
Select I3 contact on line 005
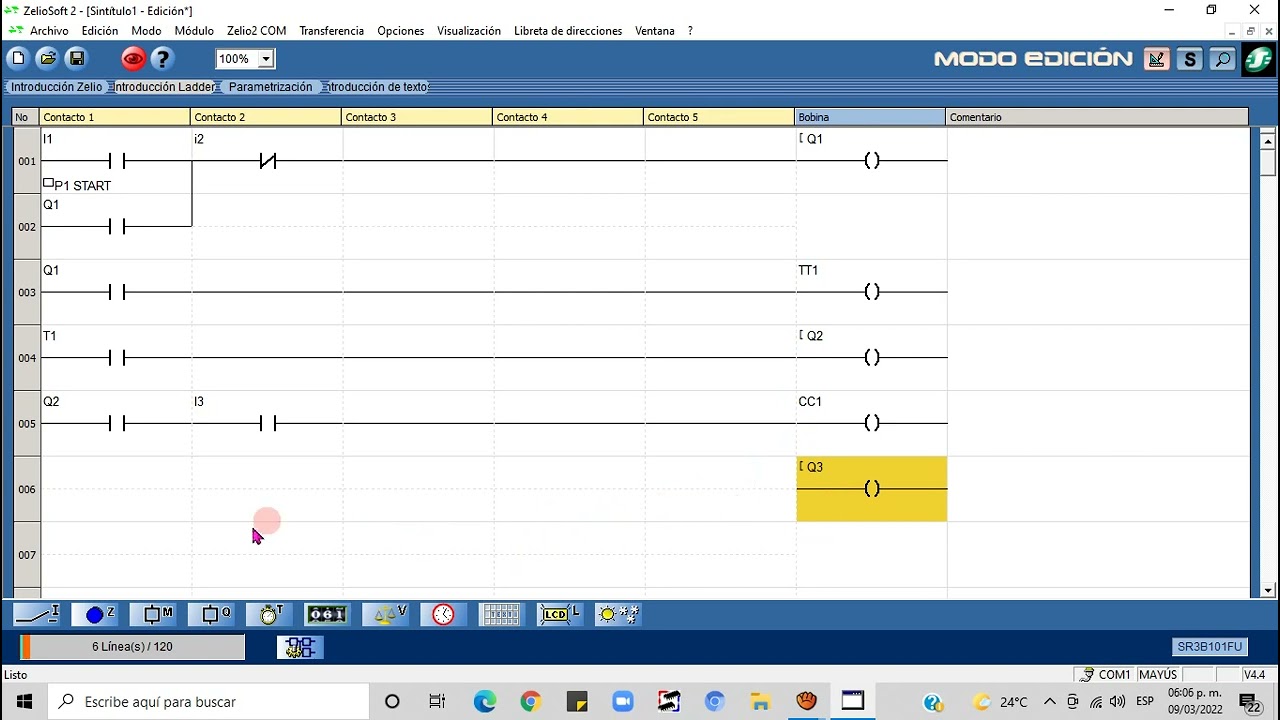point(267,424)
